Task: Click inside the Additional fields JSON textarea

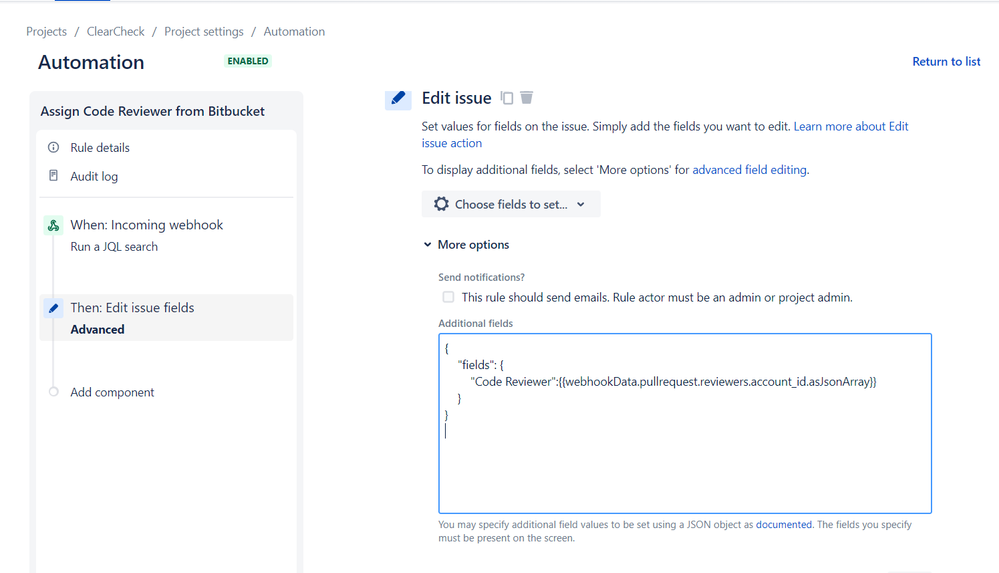Action: pyautogui.click(x=685, y=423)
